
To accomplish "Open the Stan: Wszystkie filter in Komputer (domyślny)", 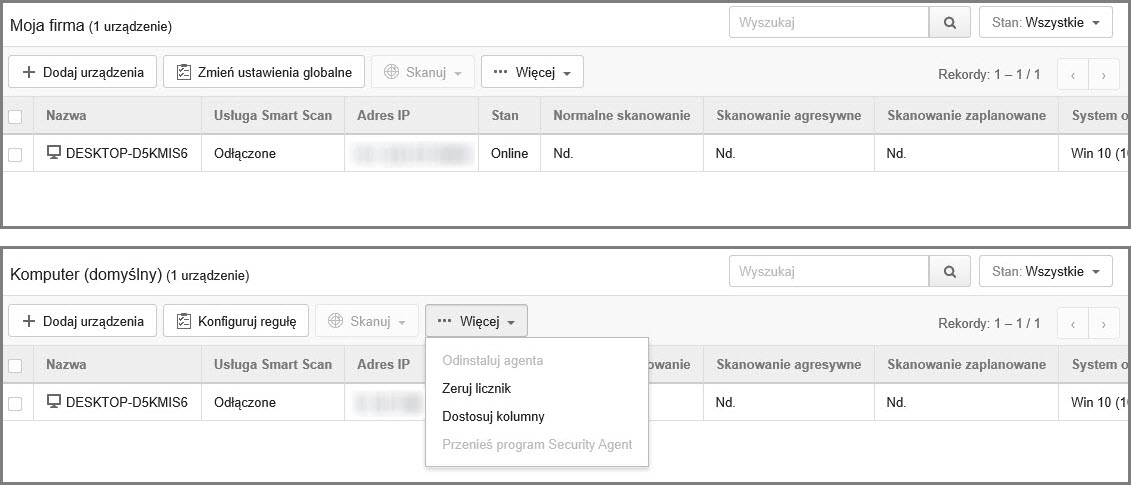I will (x=1046, y=271).
